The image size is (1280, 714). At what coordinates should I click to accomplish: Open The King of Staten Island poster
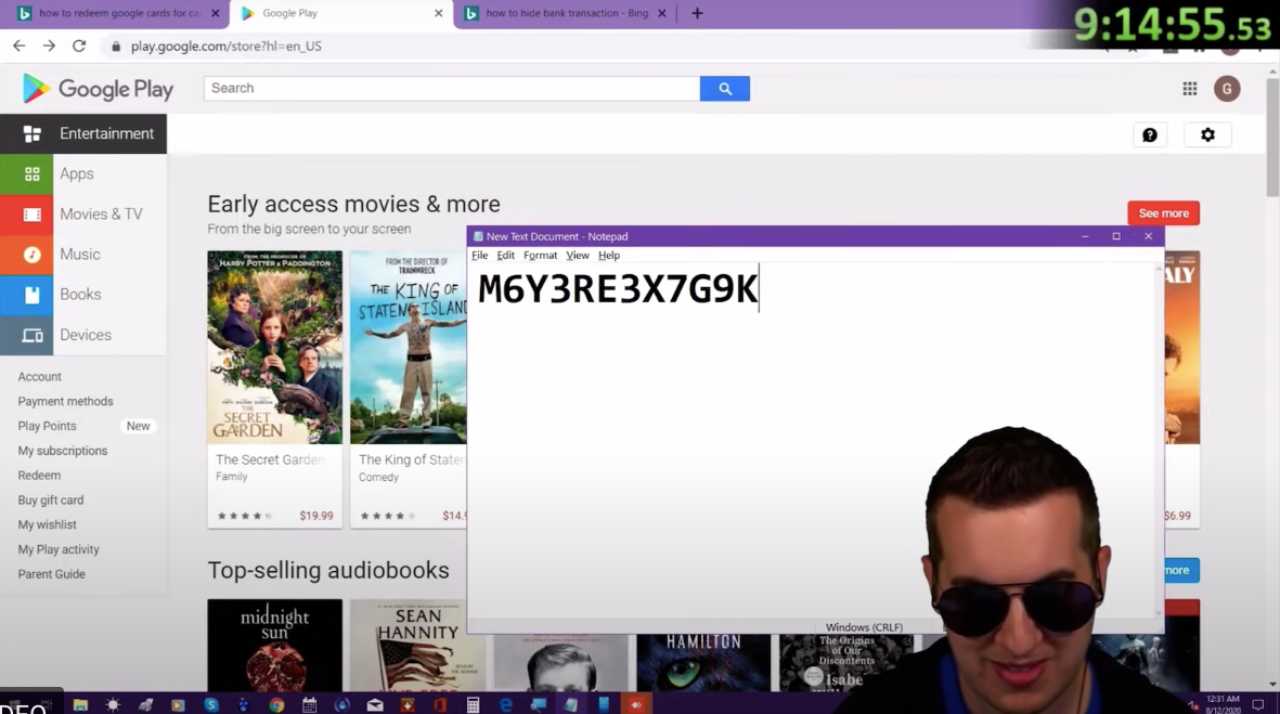click(408, 347)
